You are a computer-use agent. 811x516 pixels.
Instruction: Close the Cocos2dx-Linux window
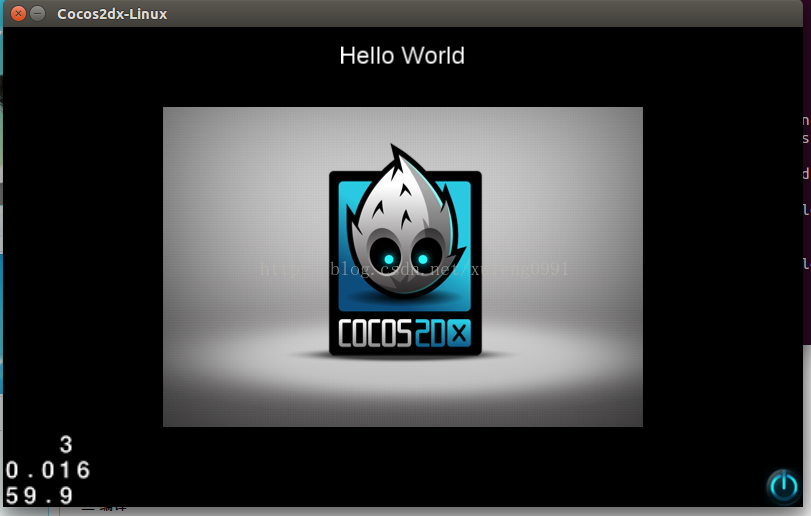[18, 13]
